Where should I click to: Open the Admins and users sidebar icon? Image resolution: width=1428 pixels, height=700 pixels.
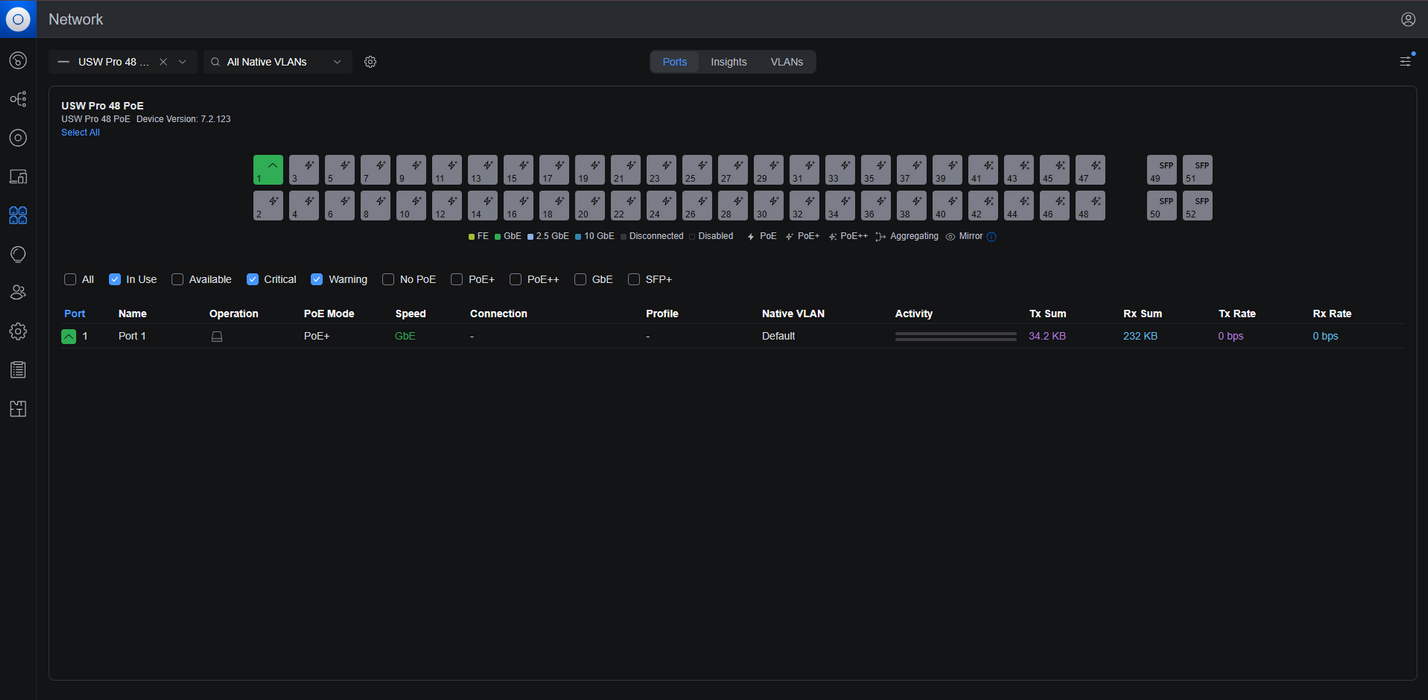tap(18, 292)
